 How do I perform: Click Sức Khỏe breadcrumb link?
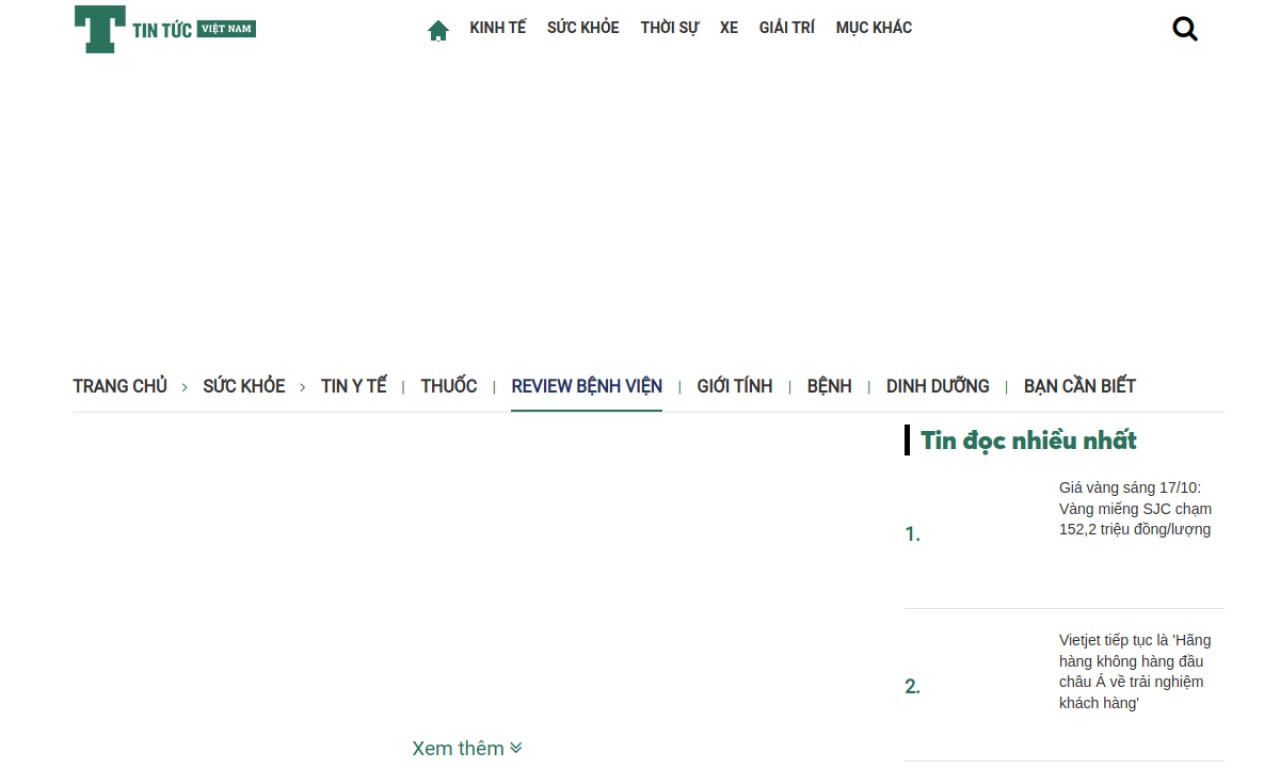pyautogui.click(x=244, y=386)
